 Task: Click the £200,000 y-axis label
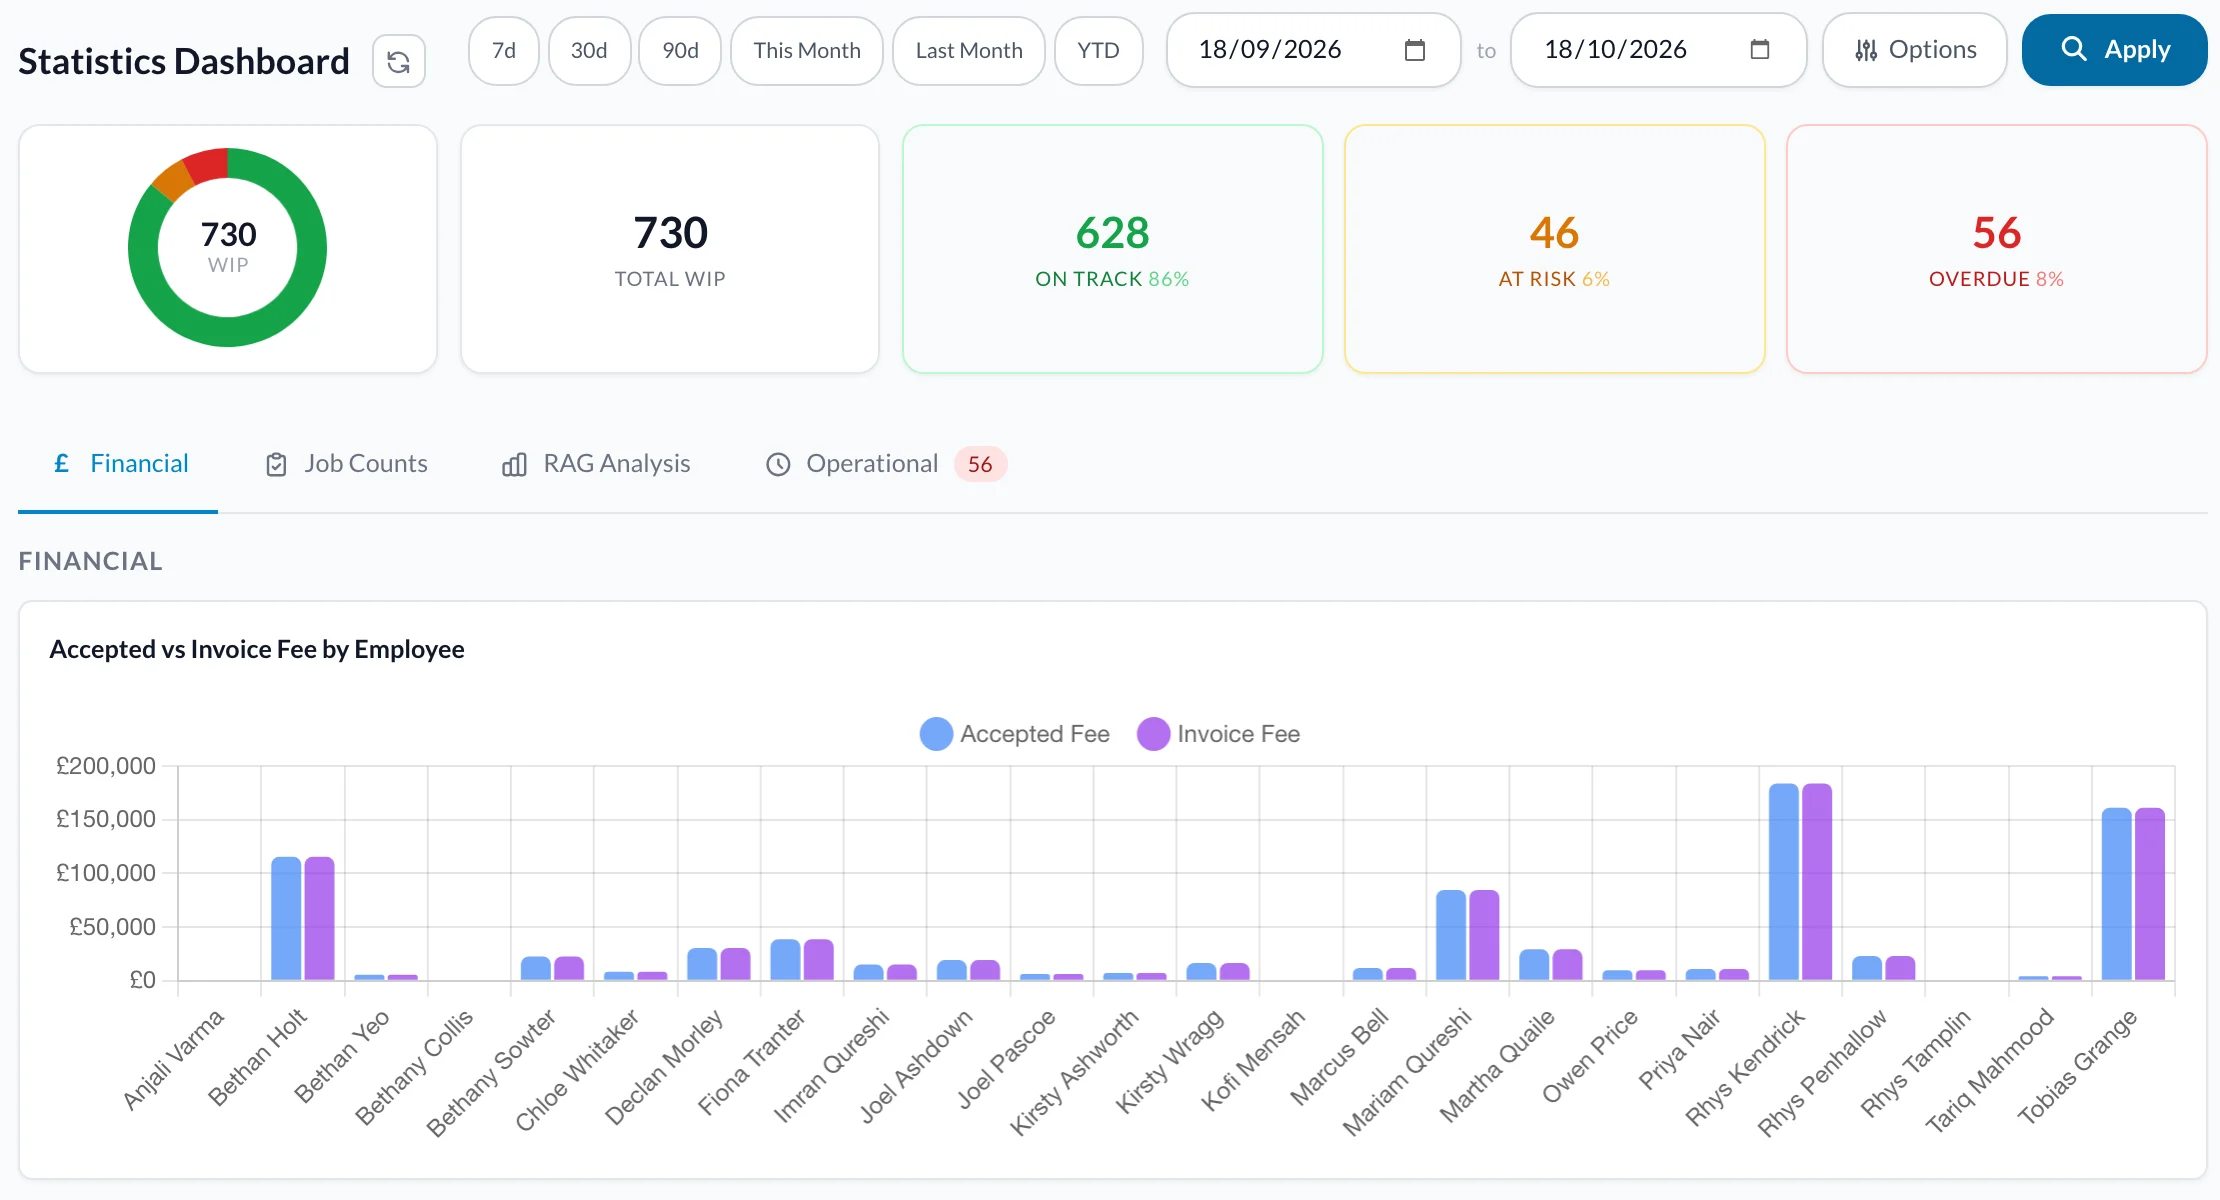pyautogui.click(x=106, y=766)
